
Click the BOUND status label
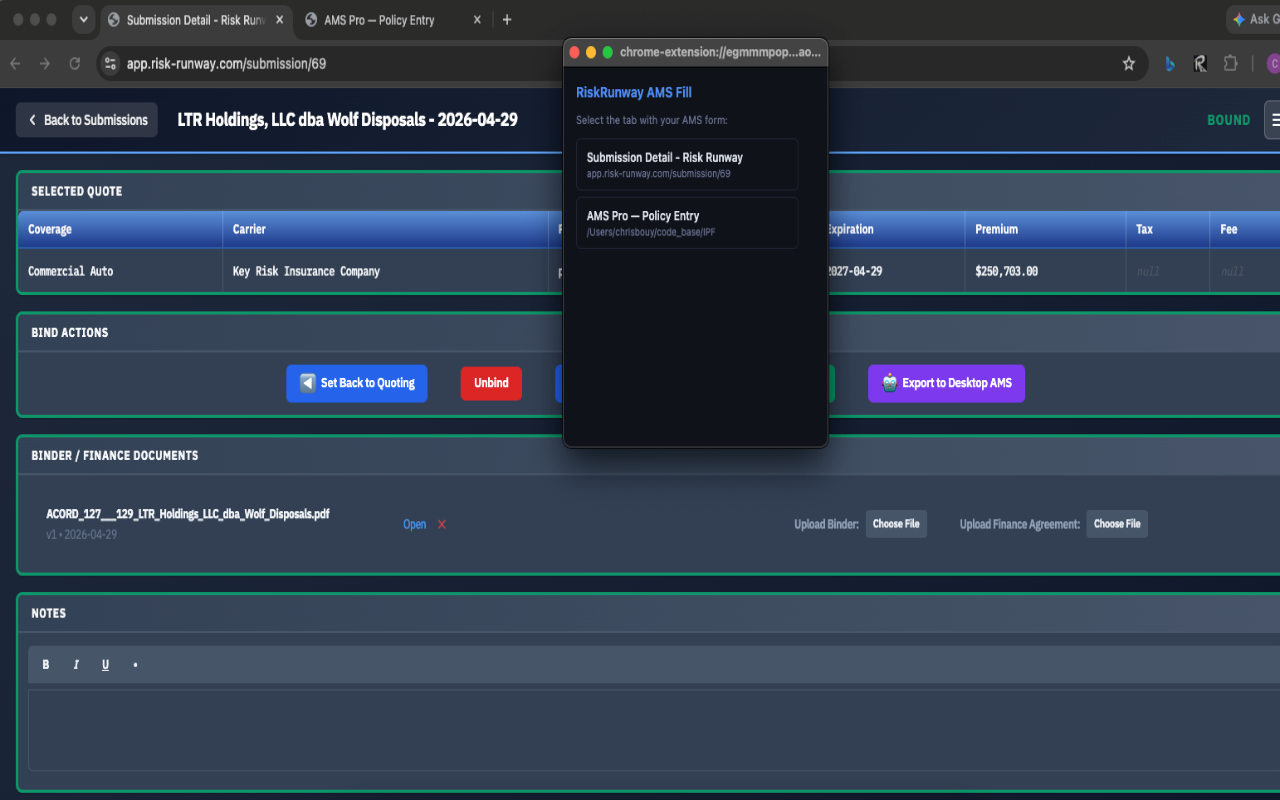click(1228, 120)
